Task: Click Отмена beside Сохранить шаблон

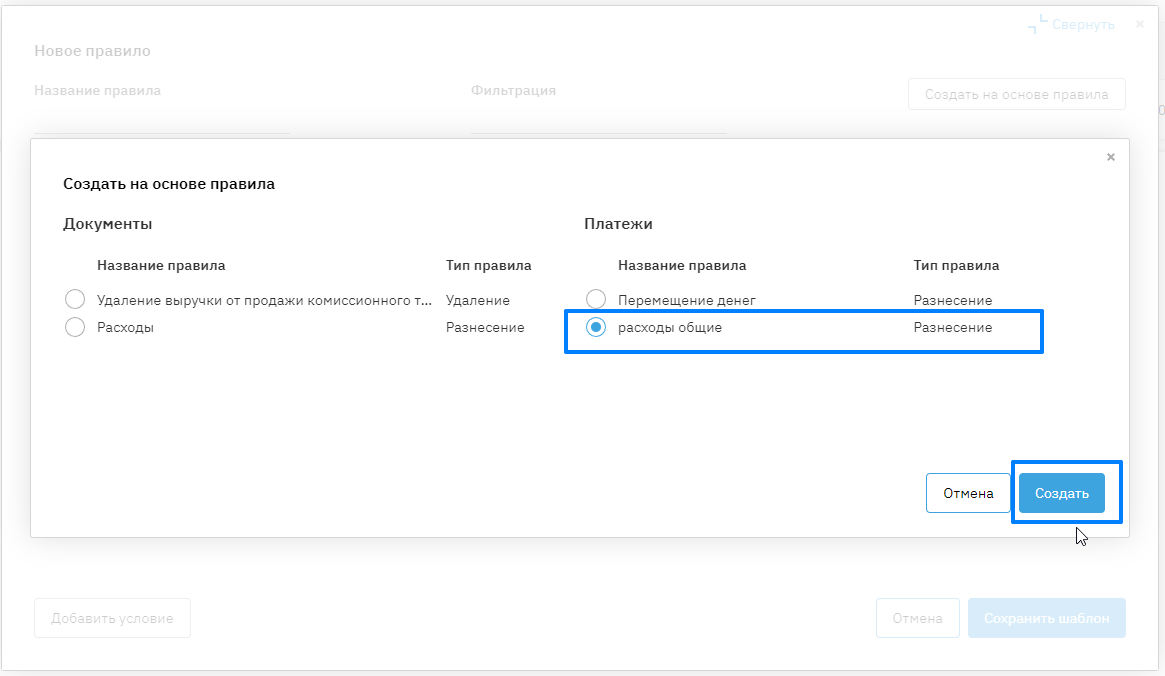Action: (917, 618)
